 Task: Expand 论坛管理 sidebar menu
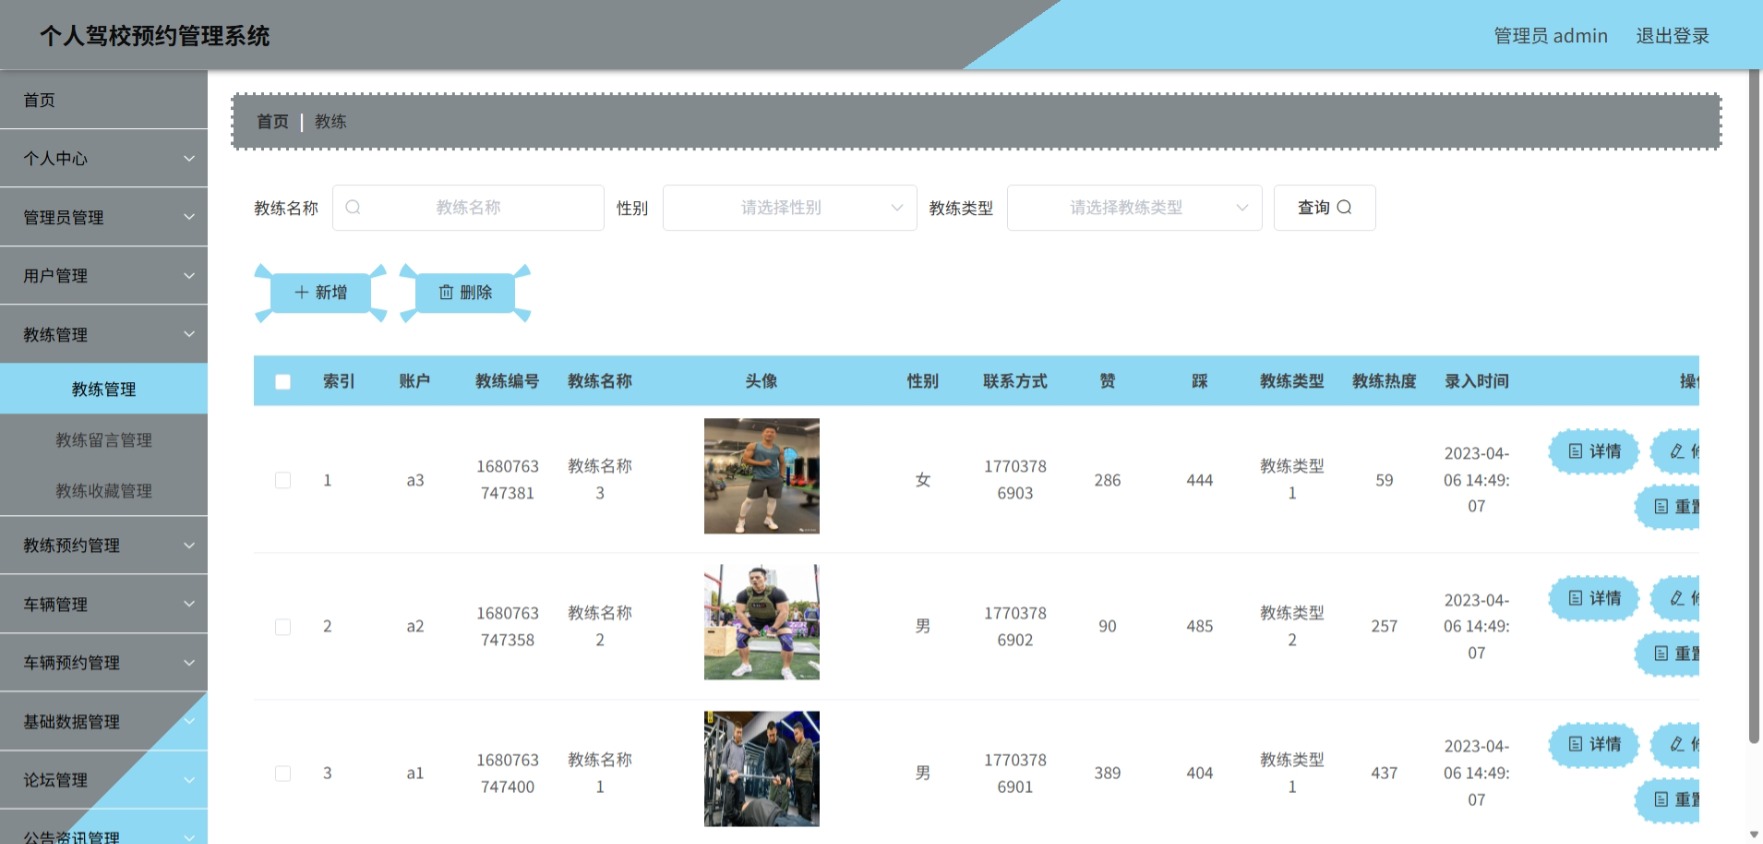(104, 780)
